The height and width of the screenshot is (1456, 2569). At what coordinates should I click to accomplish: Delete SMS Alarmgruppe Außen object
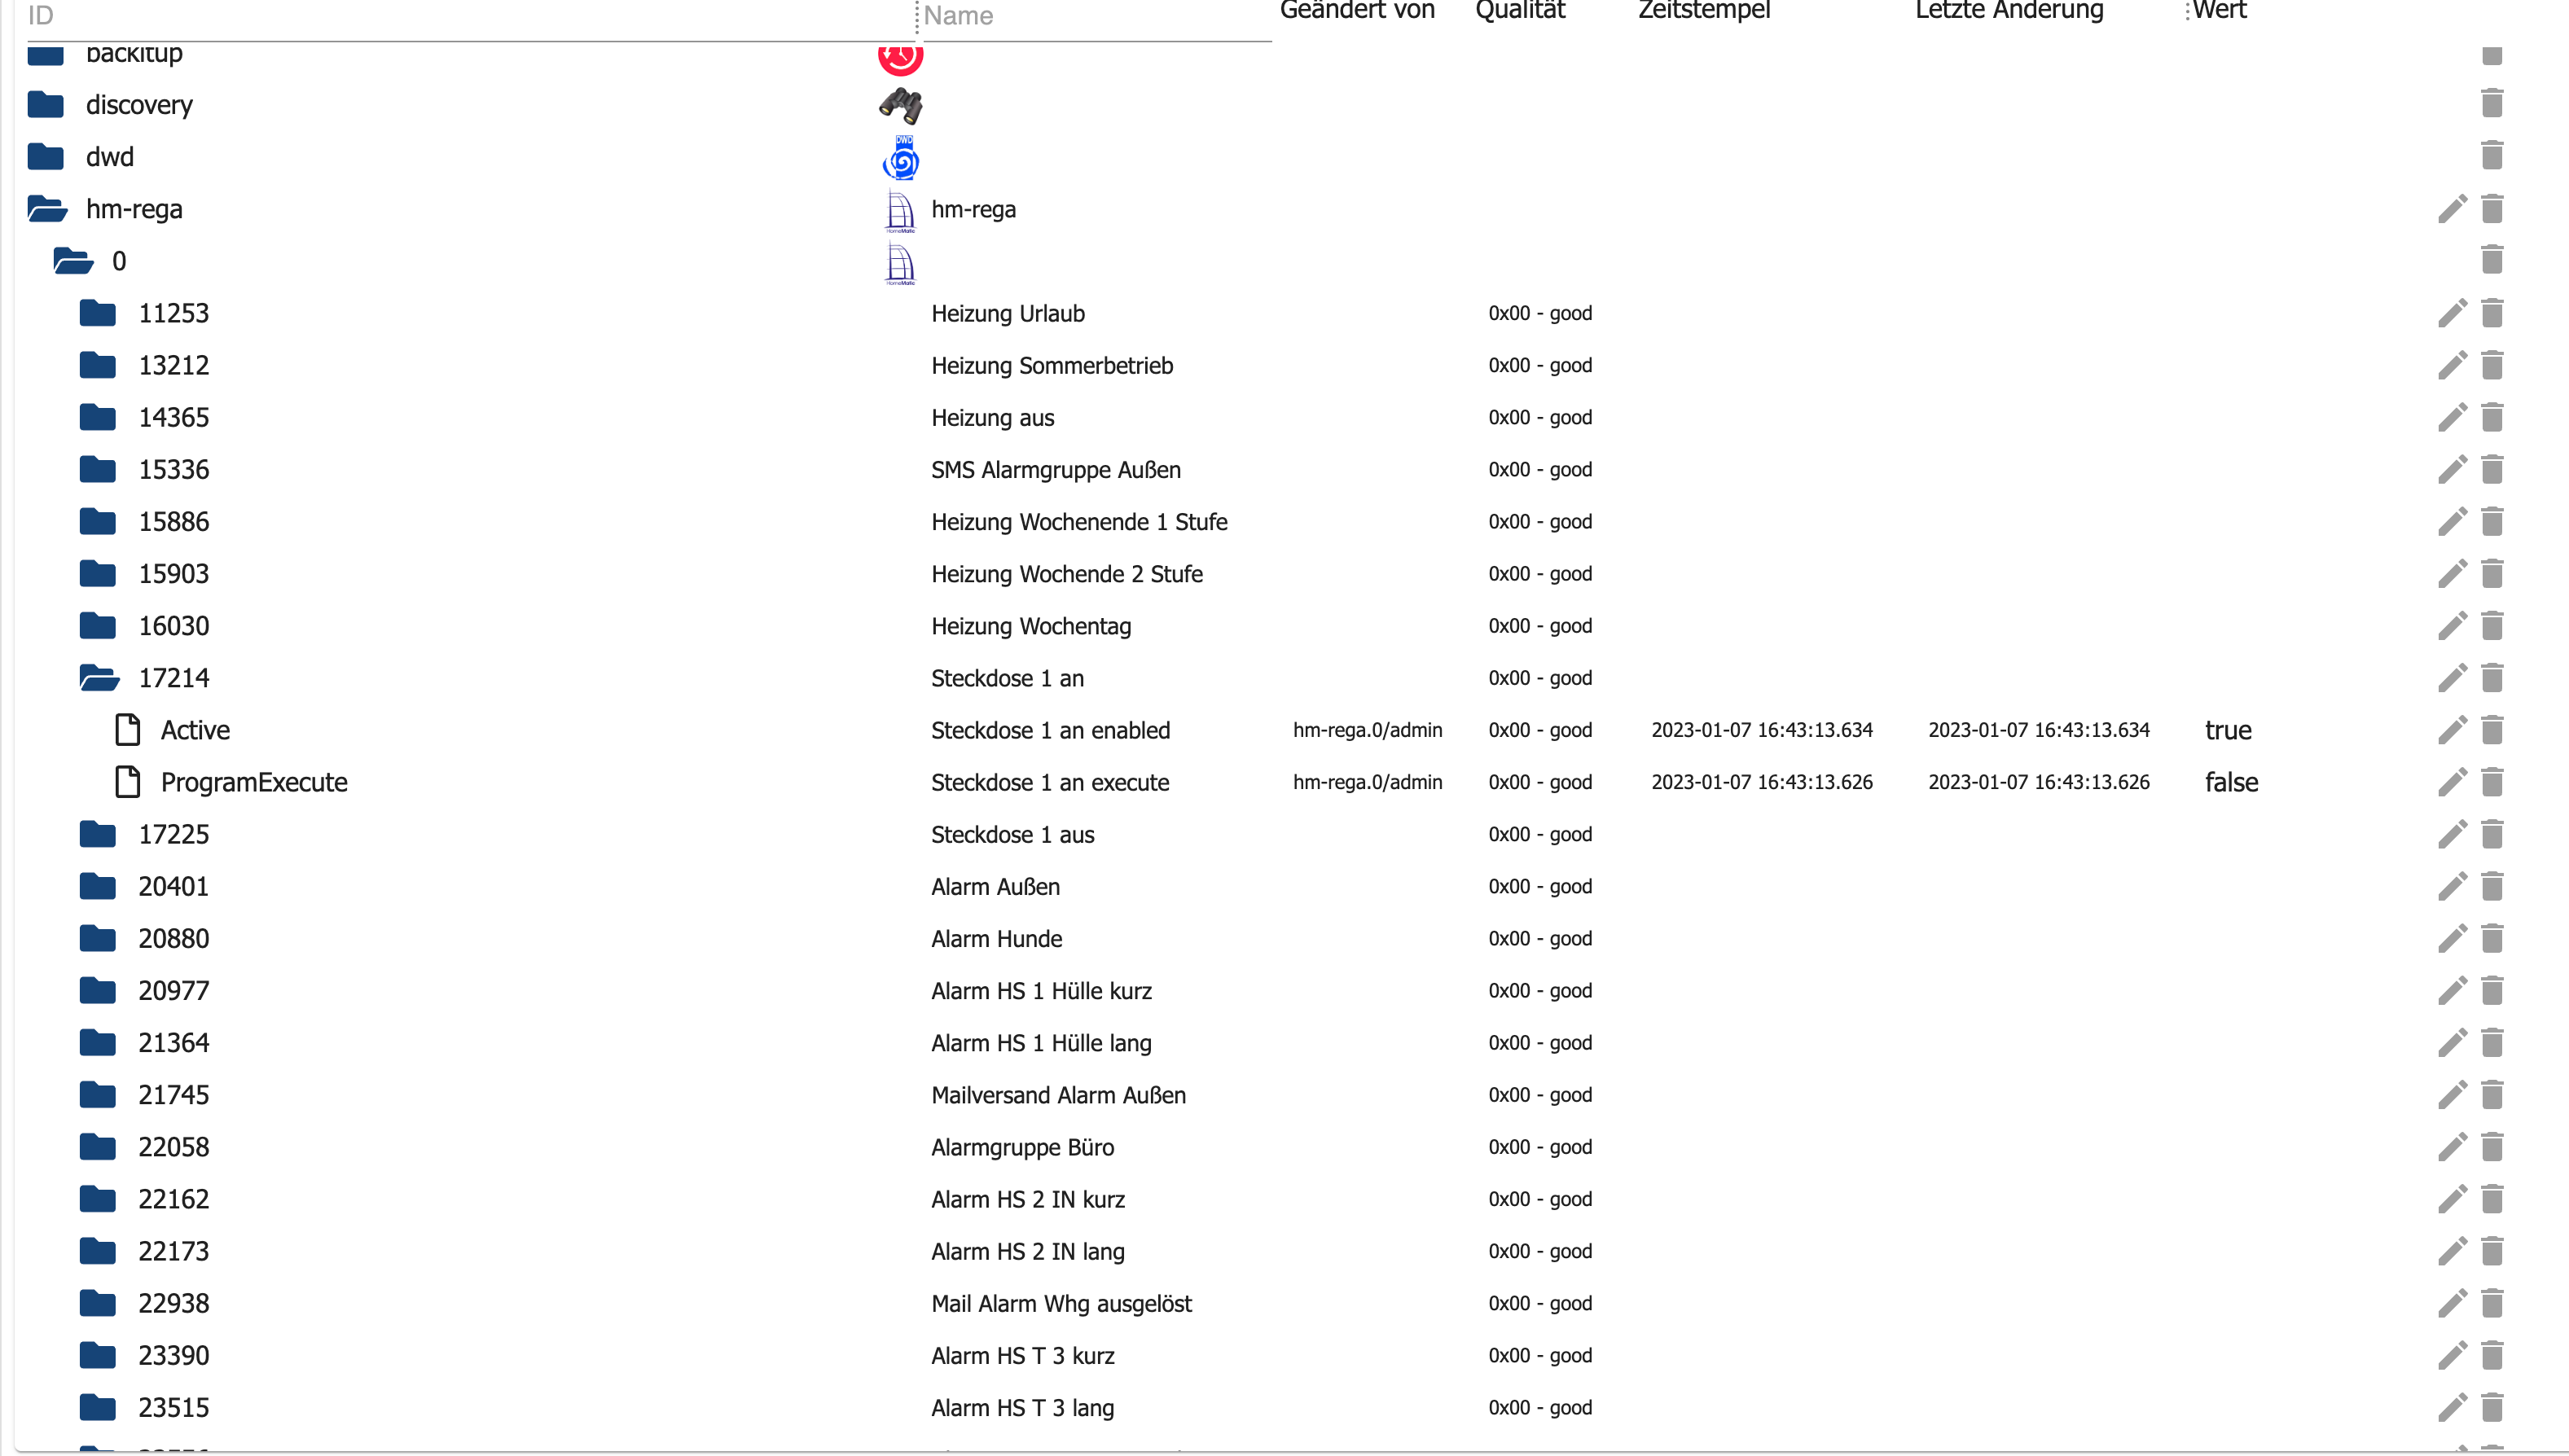pos(2492,469)
